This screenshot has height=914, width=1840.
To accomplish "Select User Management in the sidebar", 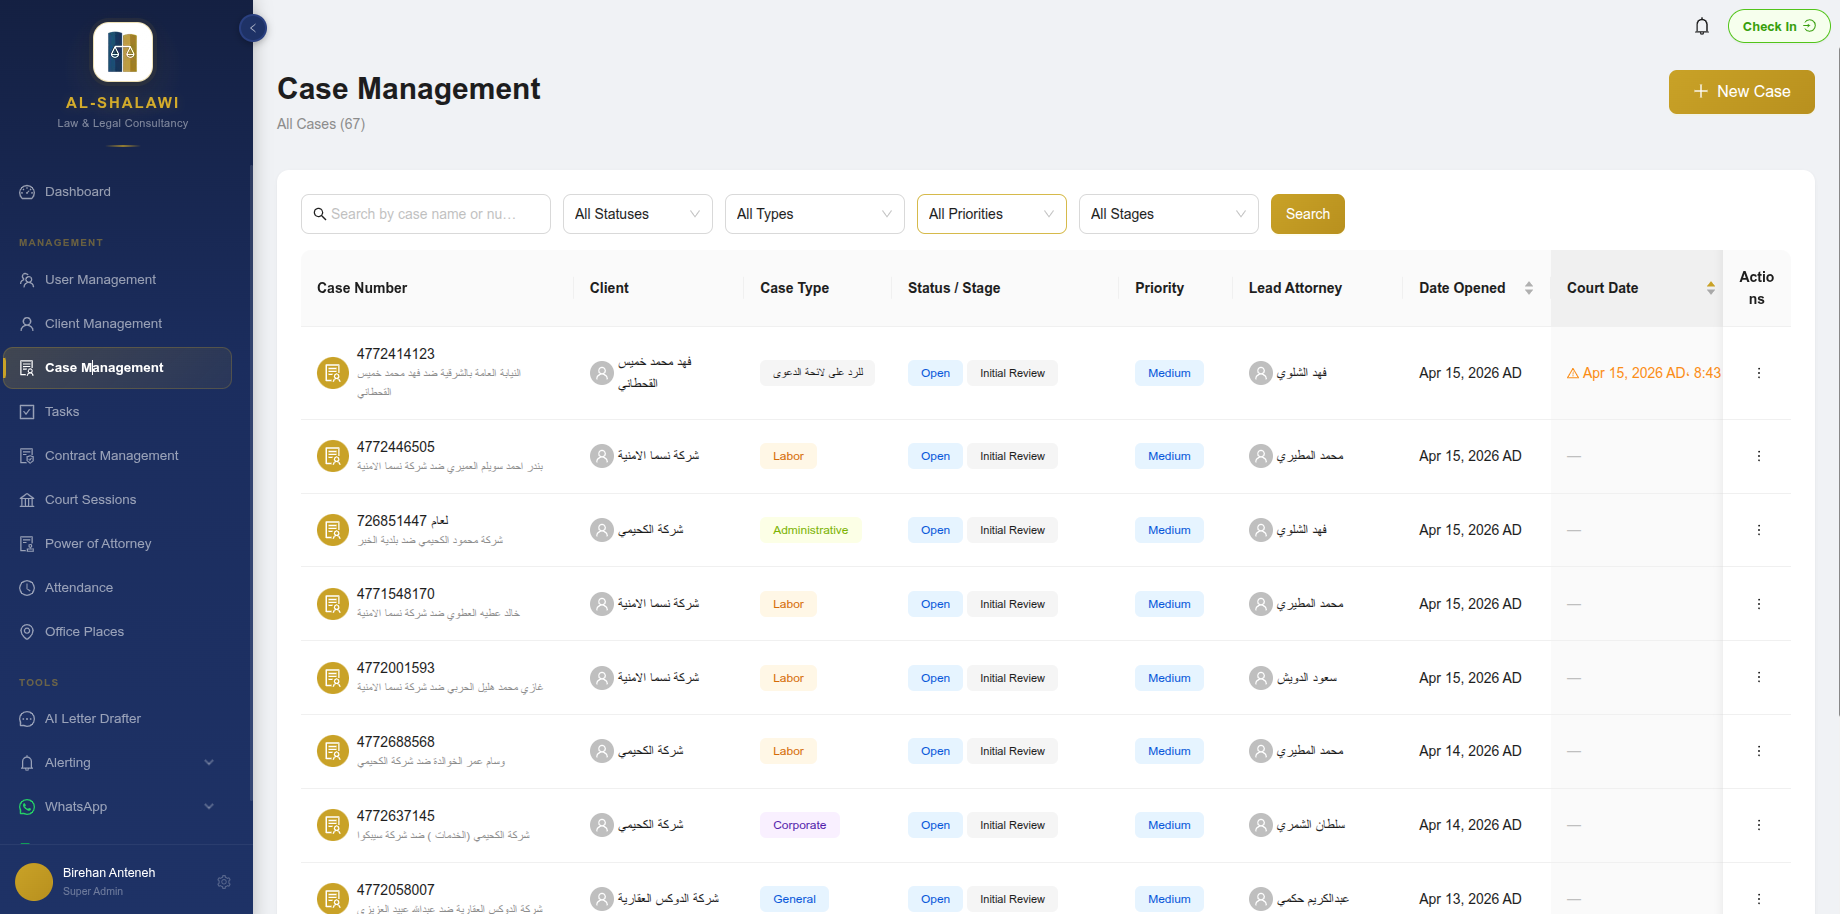I will coord(100,279).
